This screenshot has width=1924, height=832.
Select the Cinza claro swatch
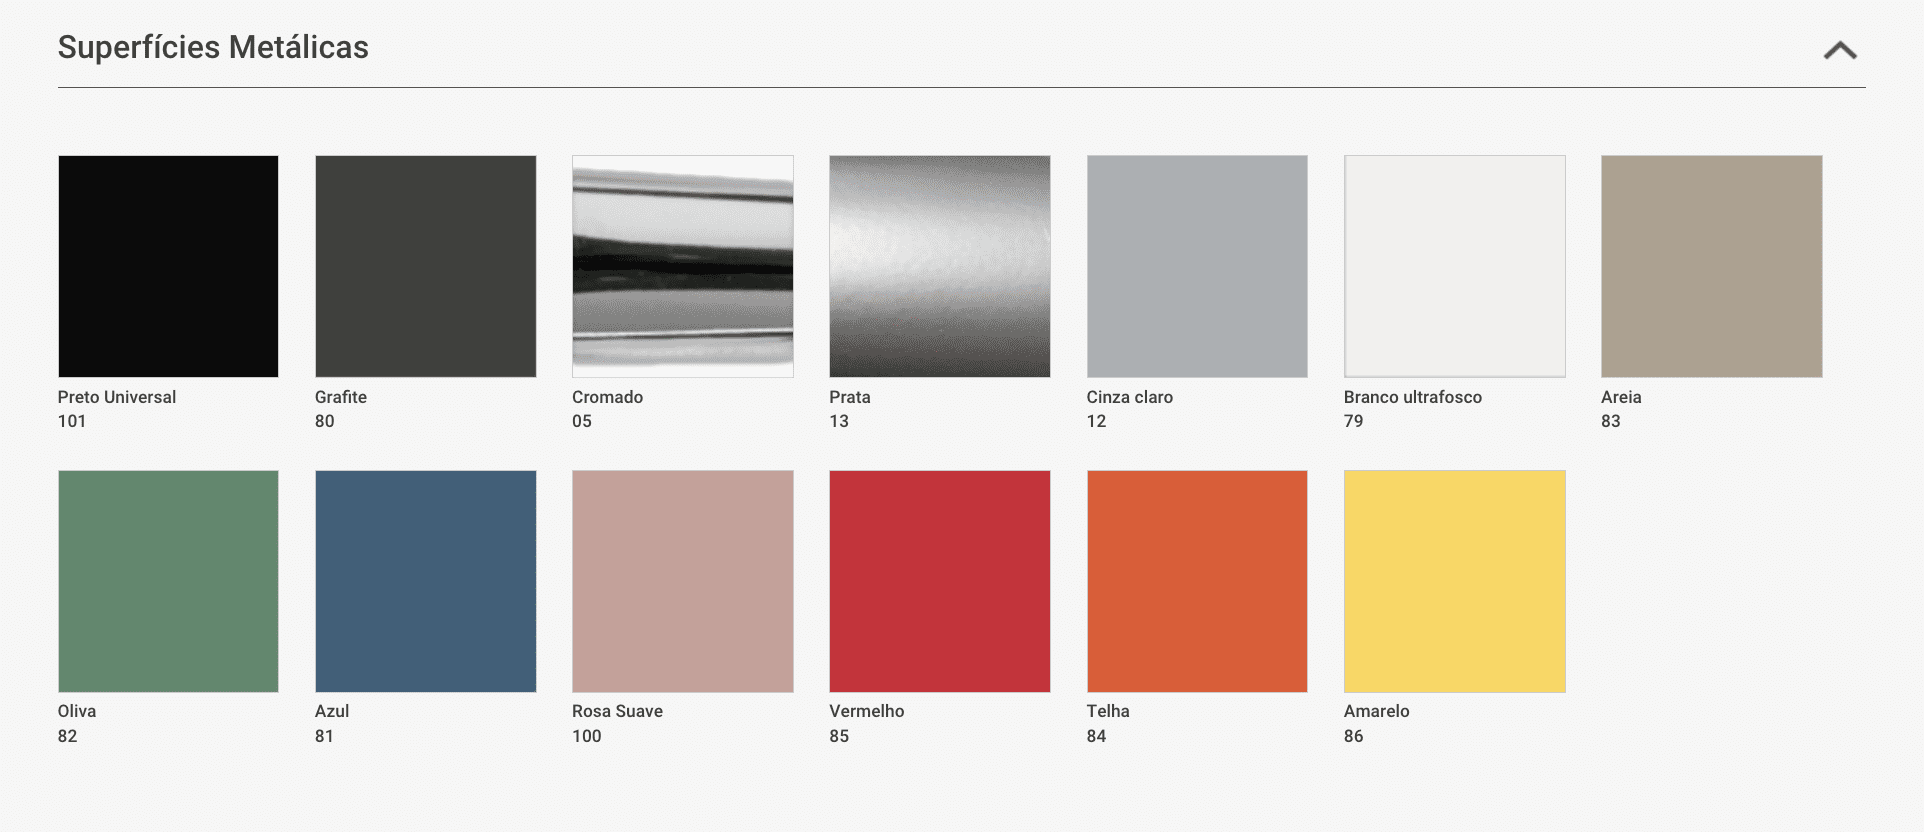(1196, 266)
